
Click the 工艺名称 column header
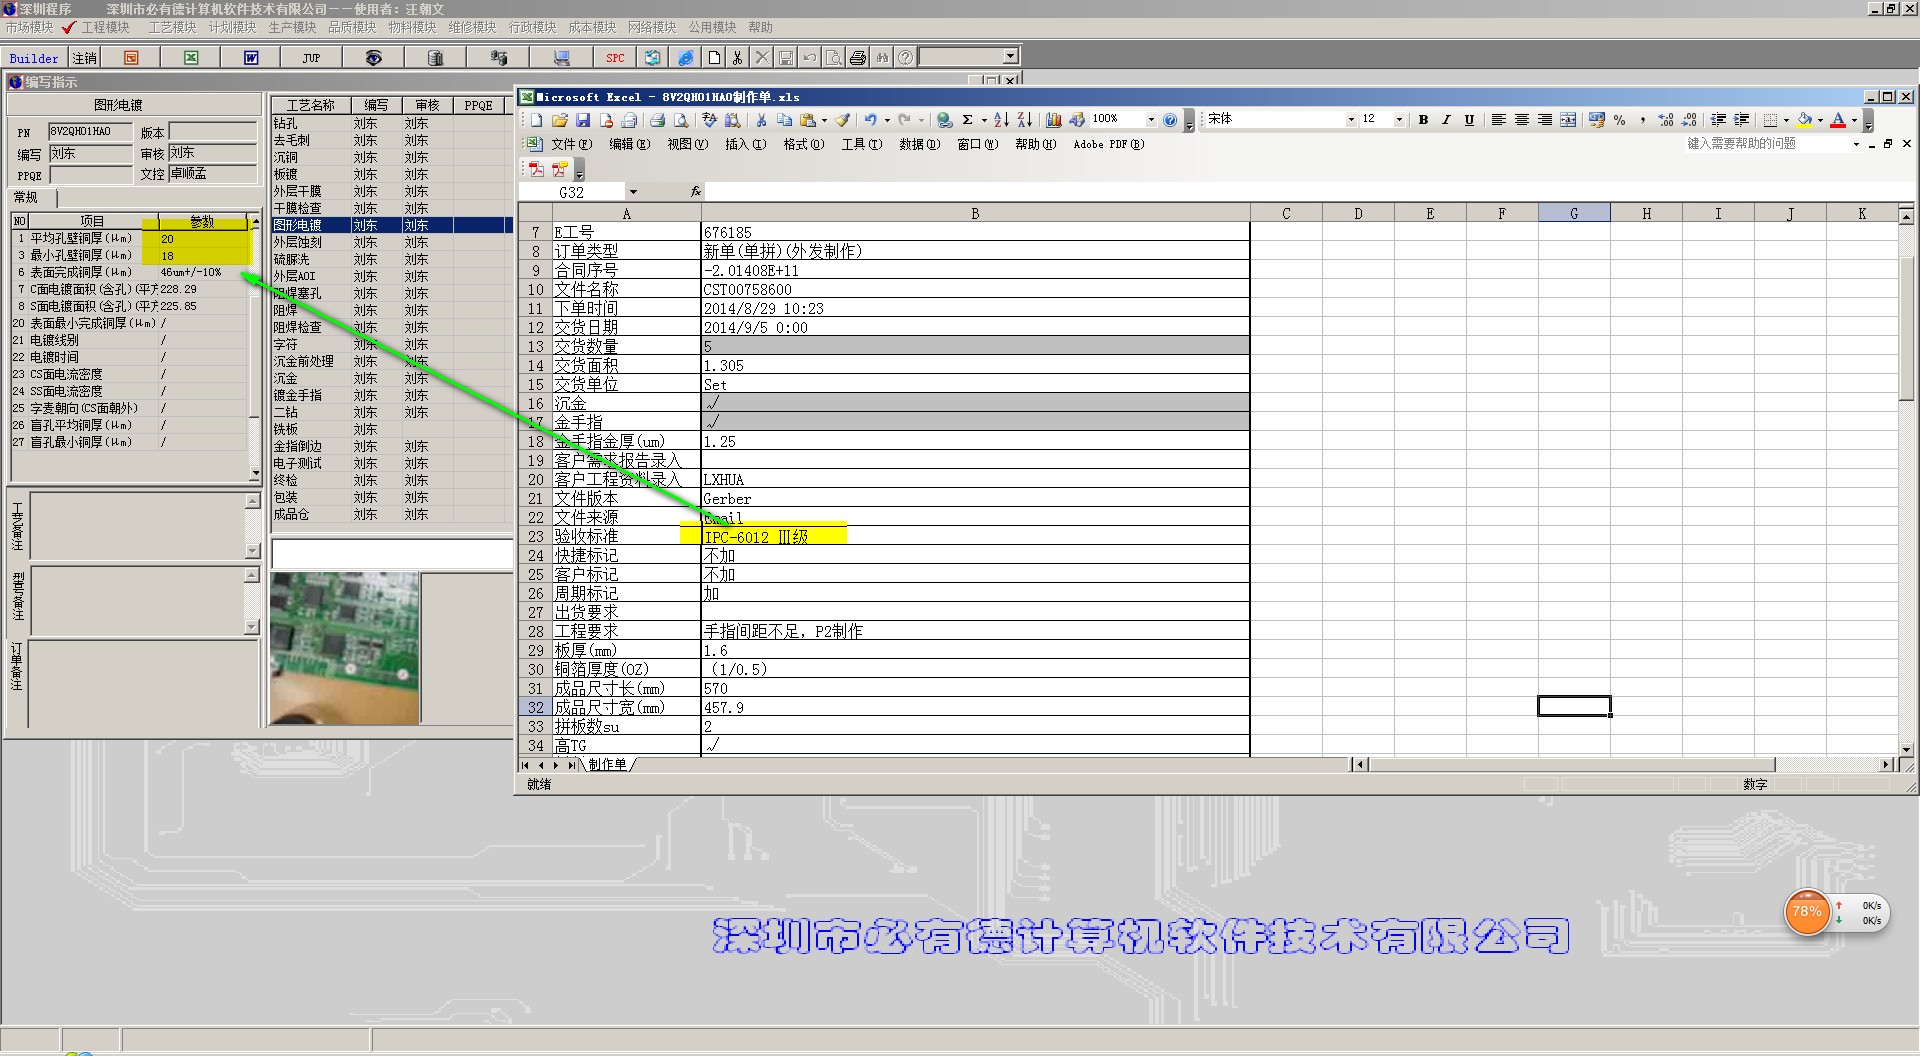311,105
